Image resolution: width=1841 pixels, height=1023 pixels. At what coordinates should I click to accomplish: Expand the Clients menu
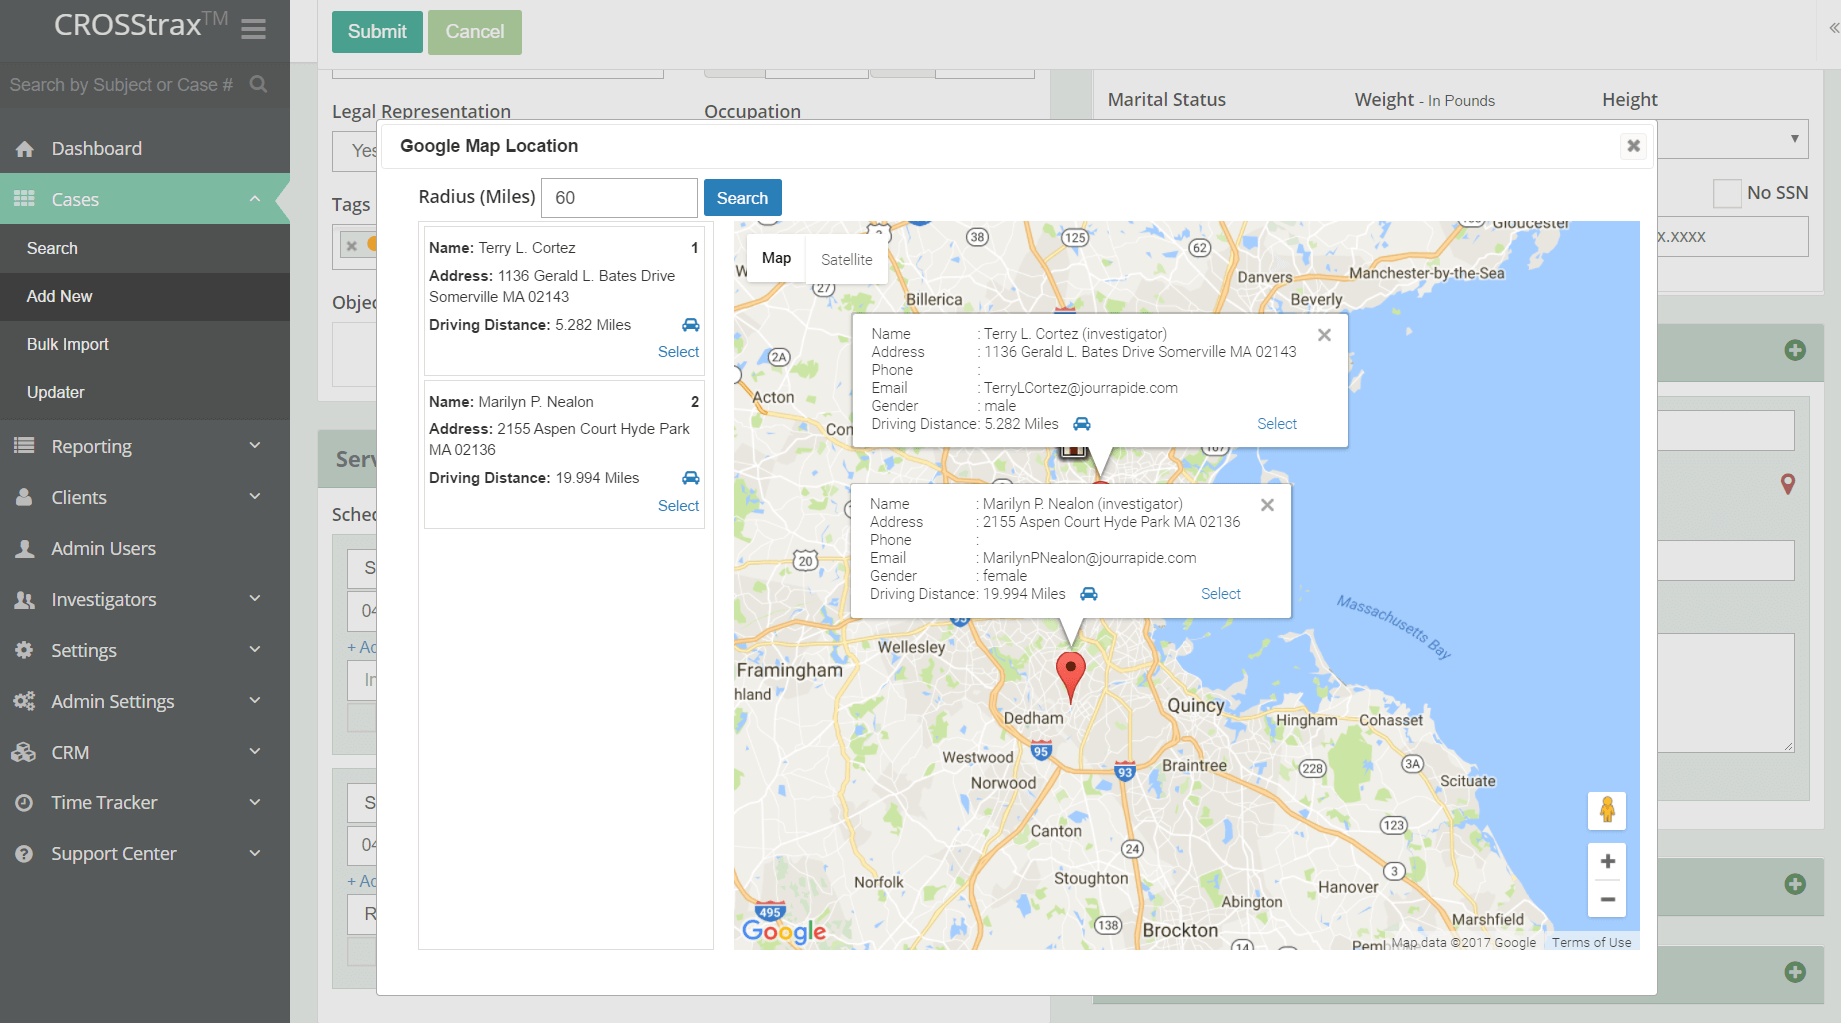pos(145,497)
